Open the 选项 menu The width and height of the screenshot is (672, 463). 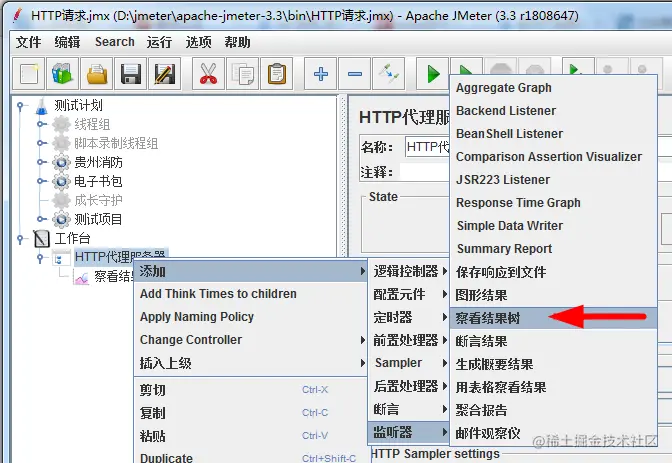click(x=198, y=42)
